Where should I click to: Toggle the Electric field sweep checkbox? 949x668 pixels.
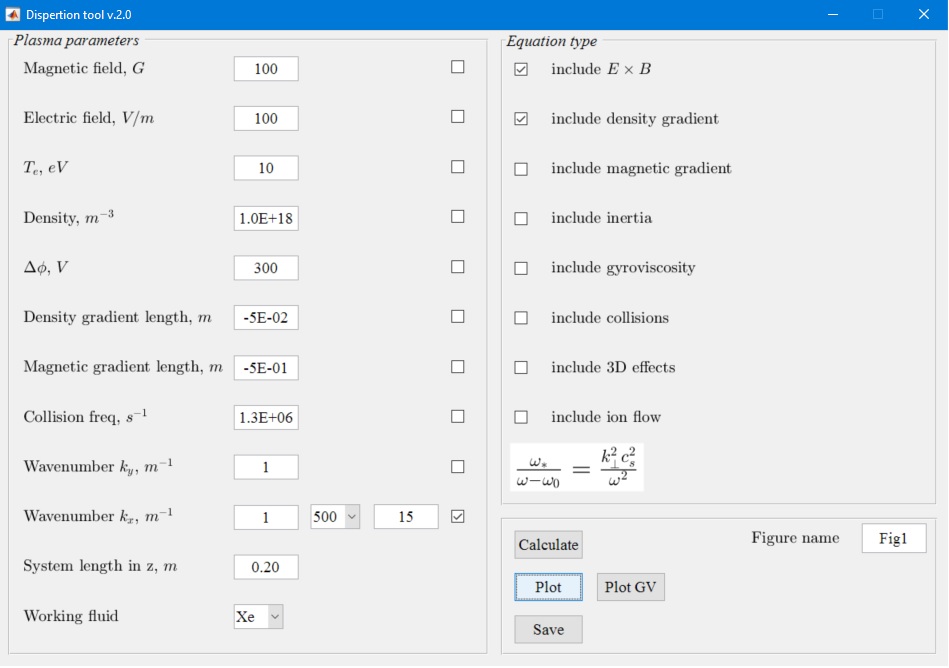coord(458,116)
